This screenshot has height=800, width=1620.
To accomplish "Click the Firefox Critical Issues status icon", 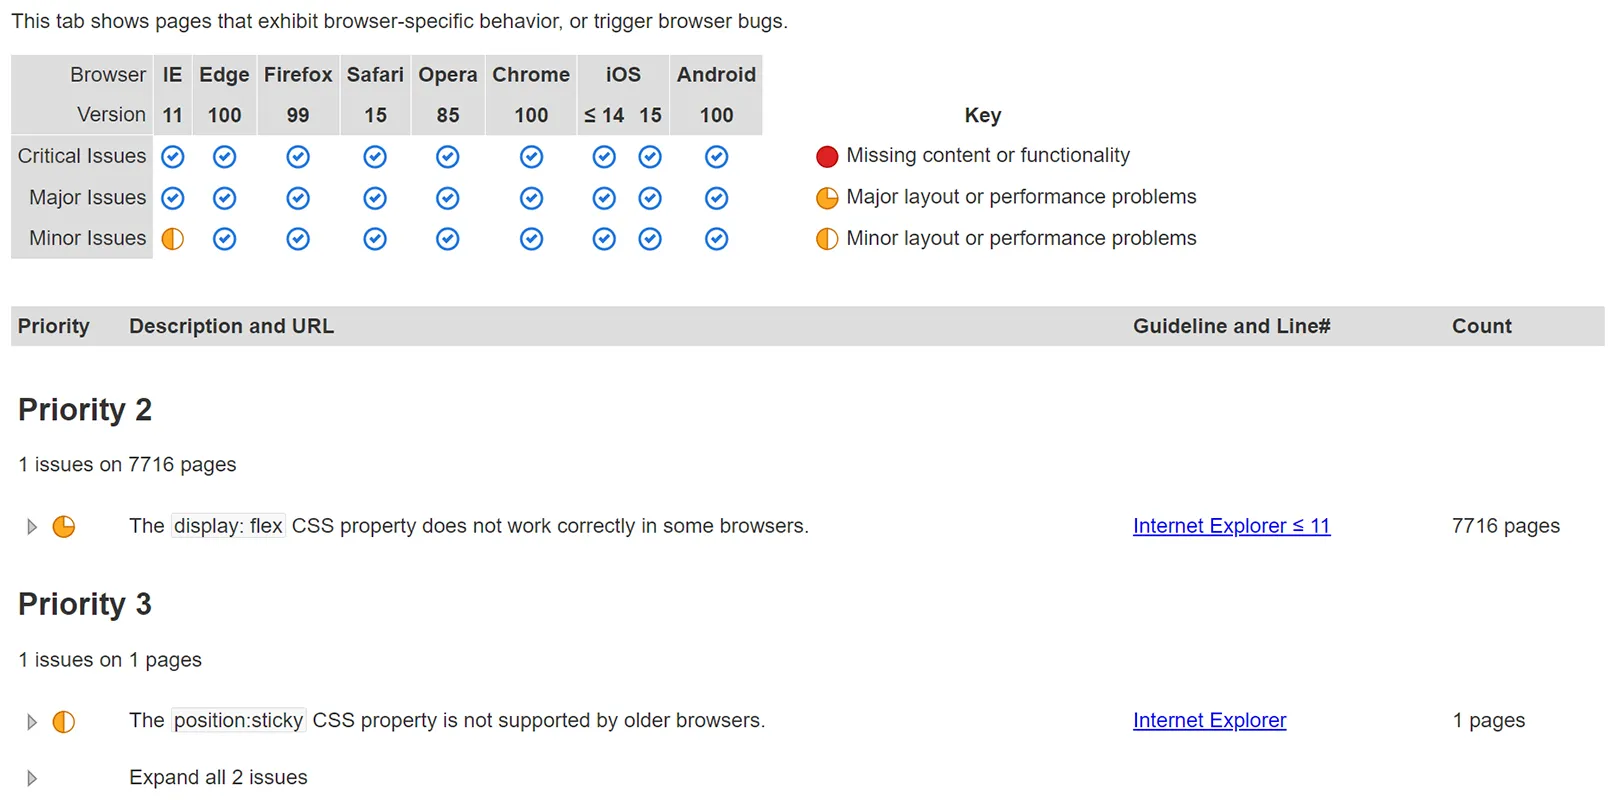I will [x=297, y=156].
